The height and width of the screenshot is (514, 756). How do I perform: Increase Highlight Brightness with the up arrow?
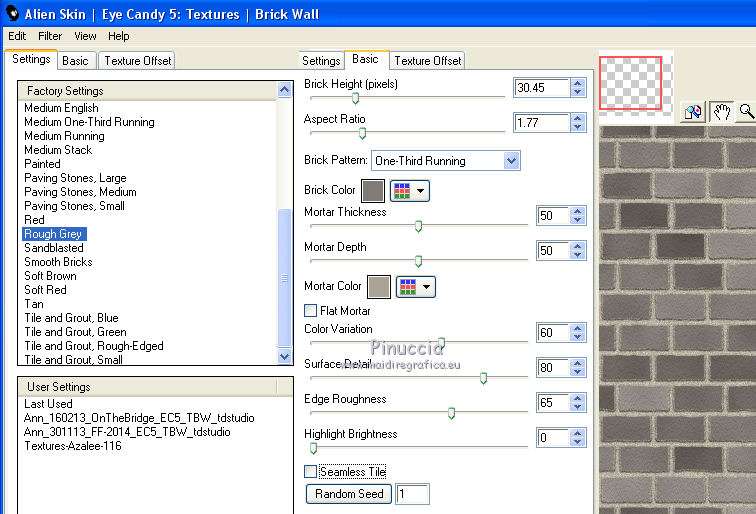[x=578, y=433]
